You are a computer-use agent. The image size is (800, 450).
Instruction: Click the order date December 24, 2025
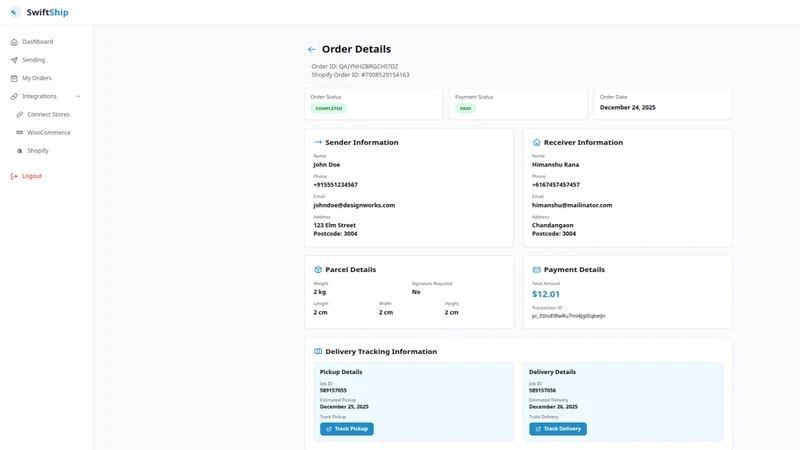point(628,108)
